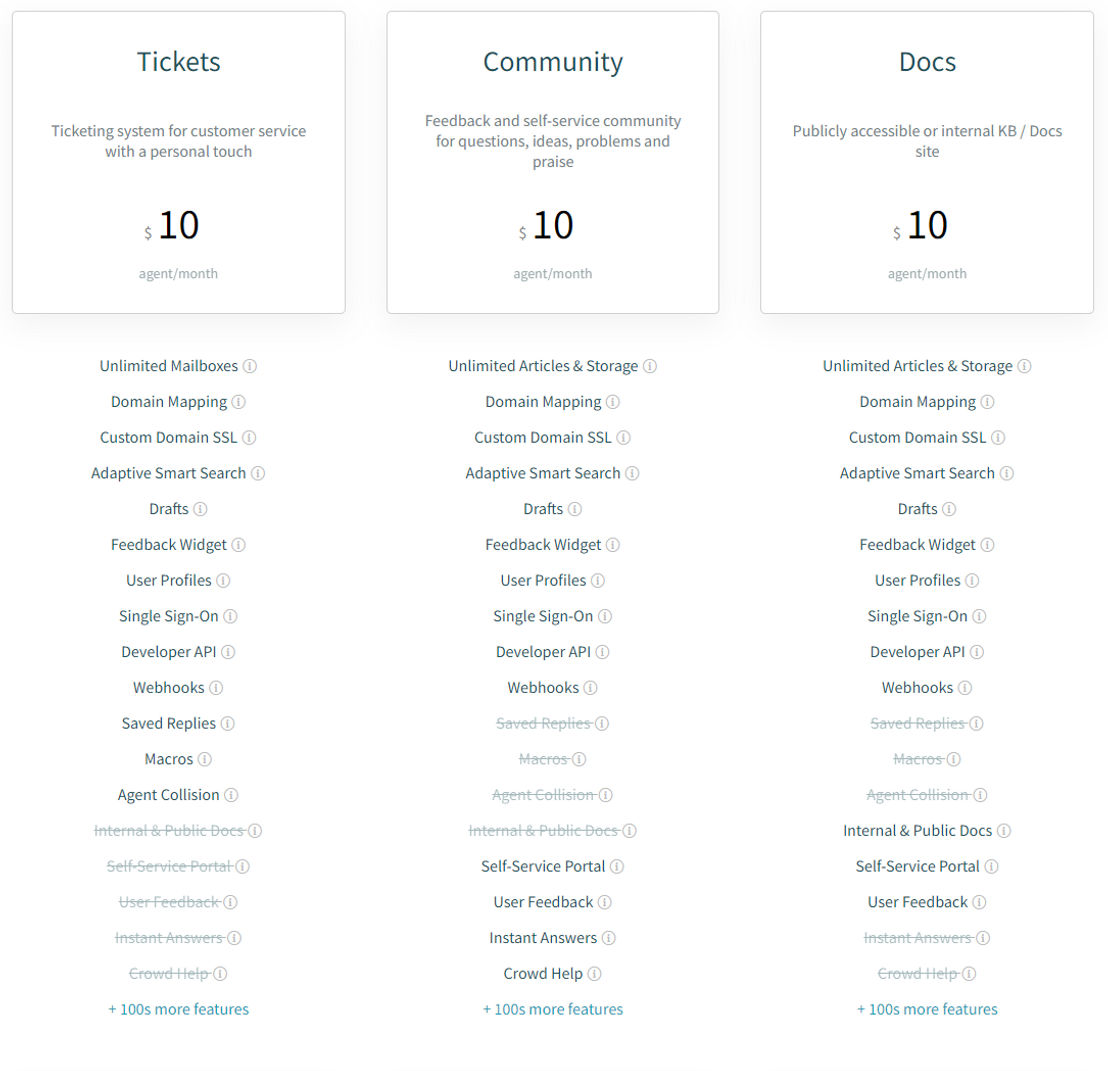Click info icon beside Docs Self-Service Portal
The width and height of the screenshot is (1108, 1071).
pyautogui.click(x=991, y=866)
